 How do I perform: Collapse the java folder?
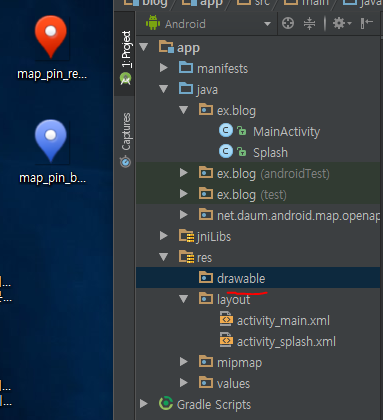coord(163,89)
